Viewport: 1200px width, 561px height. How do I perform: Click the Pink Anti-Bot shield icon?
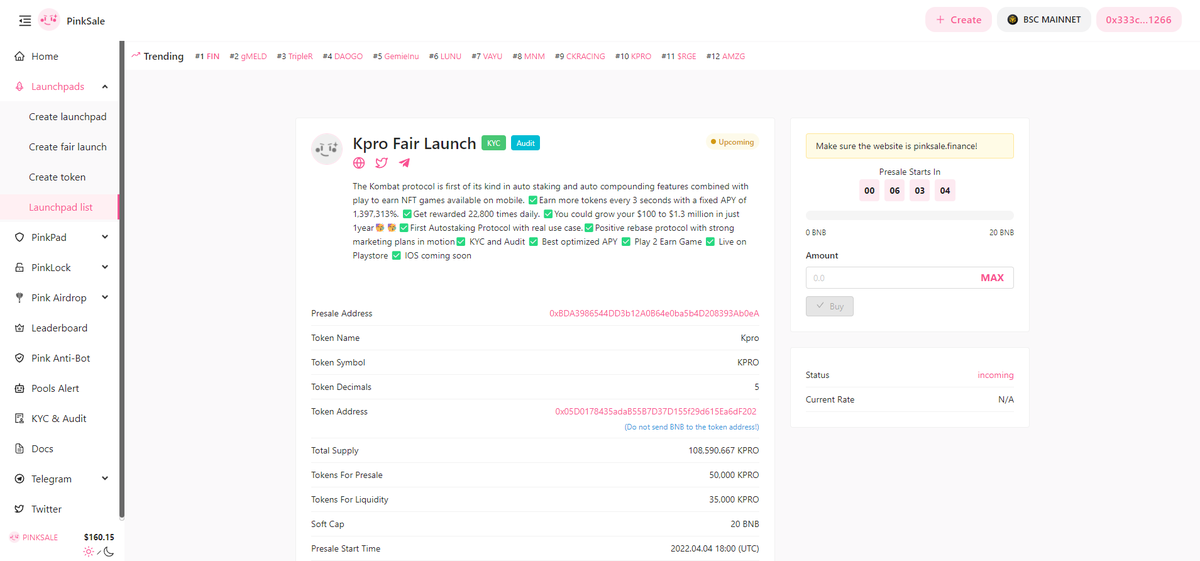20,358
